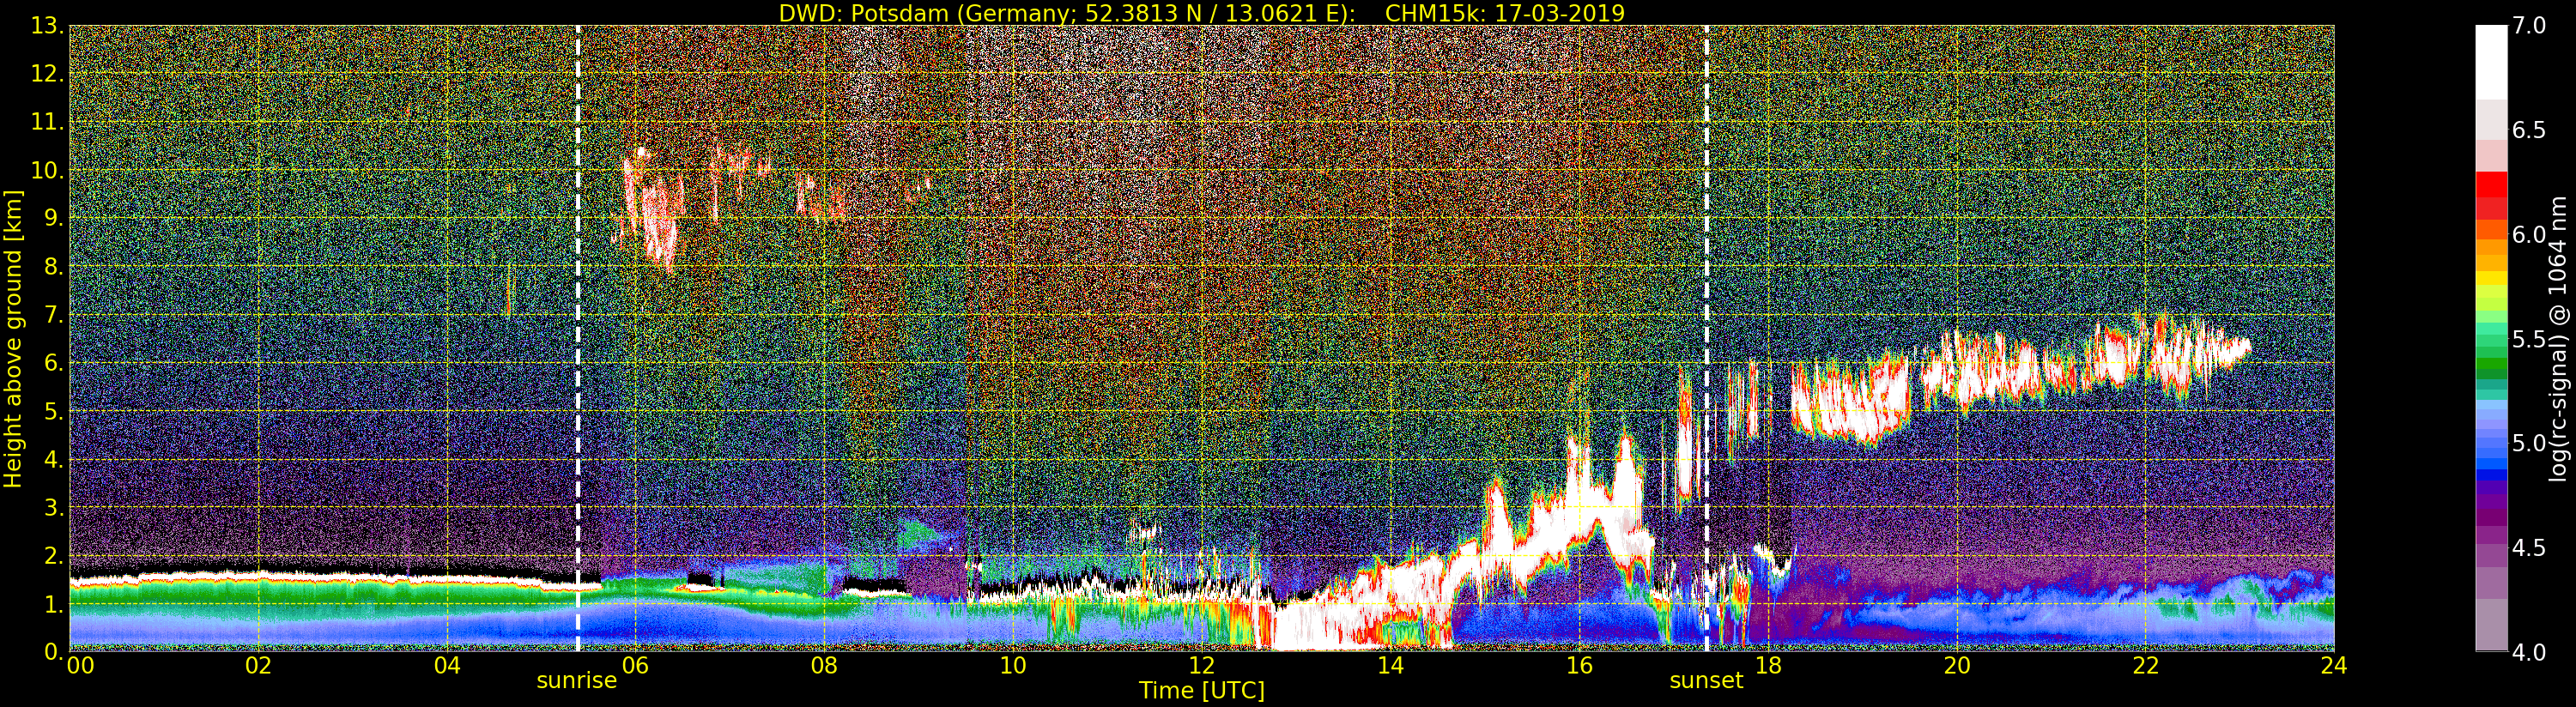Screen dimensions: 2576x707
Task: Click the '06' time tick label
Action: click(635, 665)
